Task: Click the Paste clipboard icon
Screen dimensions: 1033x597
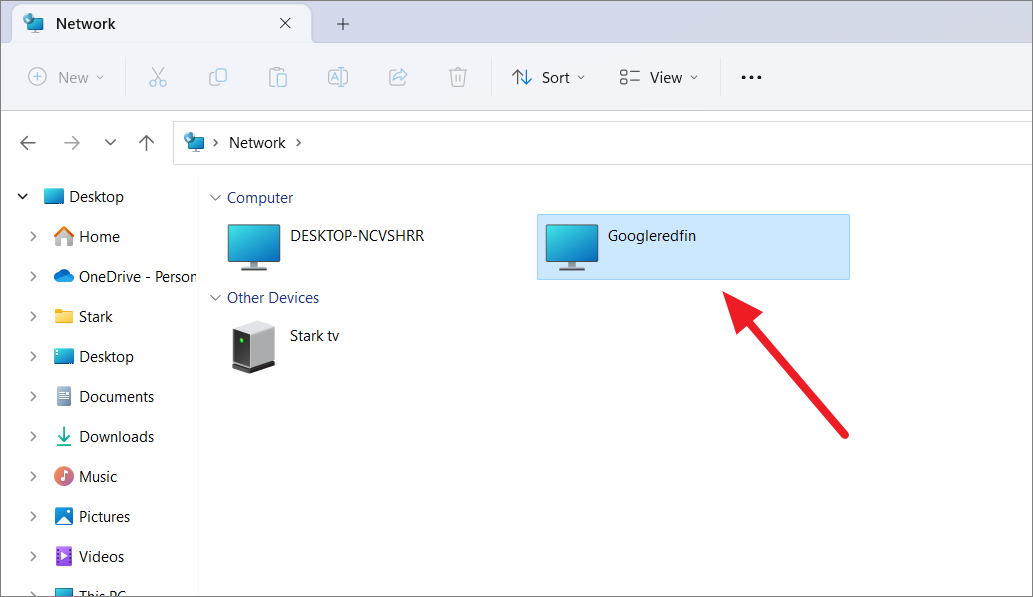Action: [x=277, y=77]
